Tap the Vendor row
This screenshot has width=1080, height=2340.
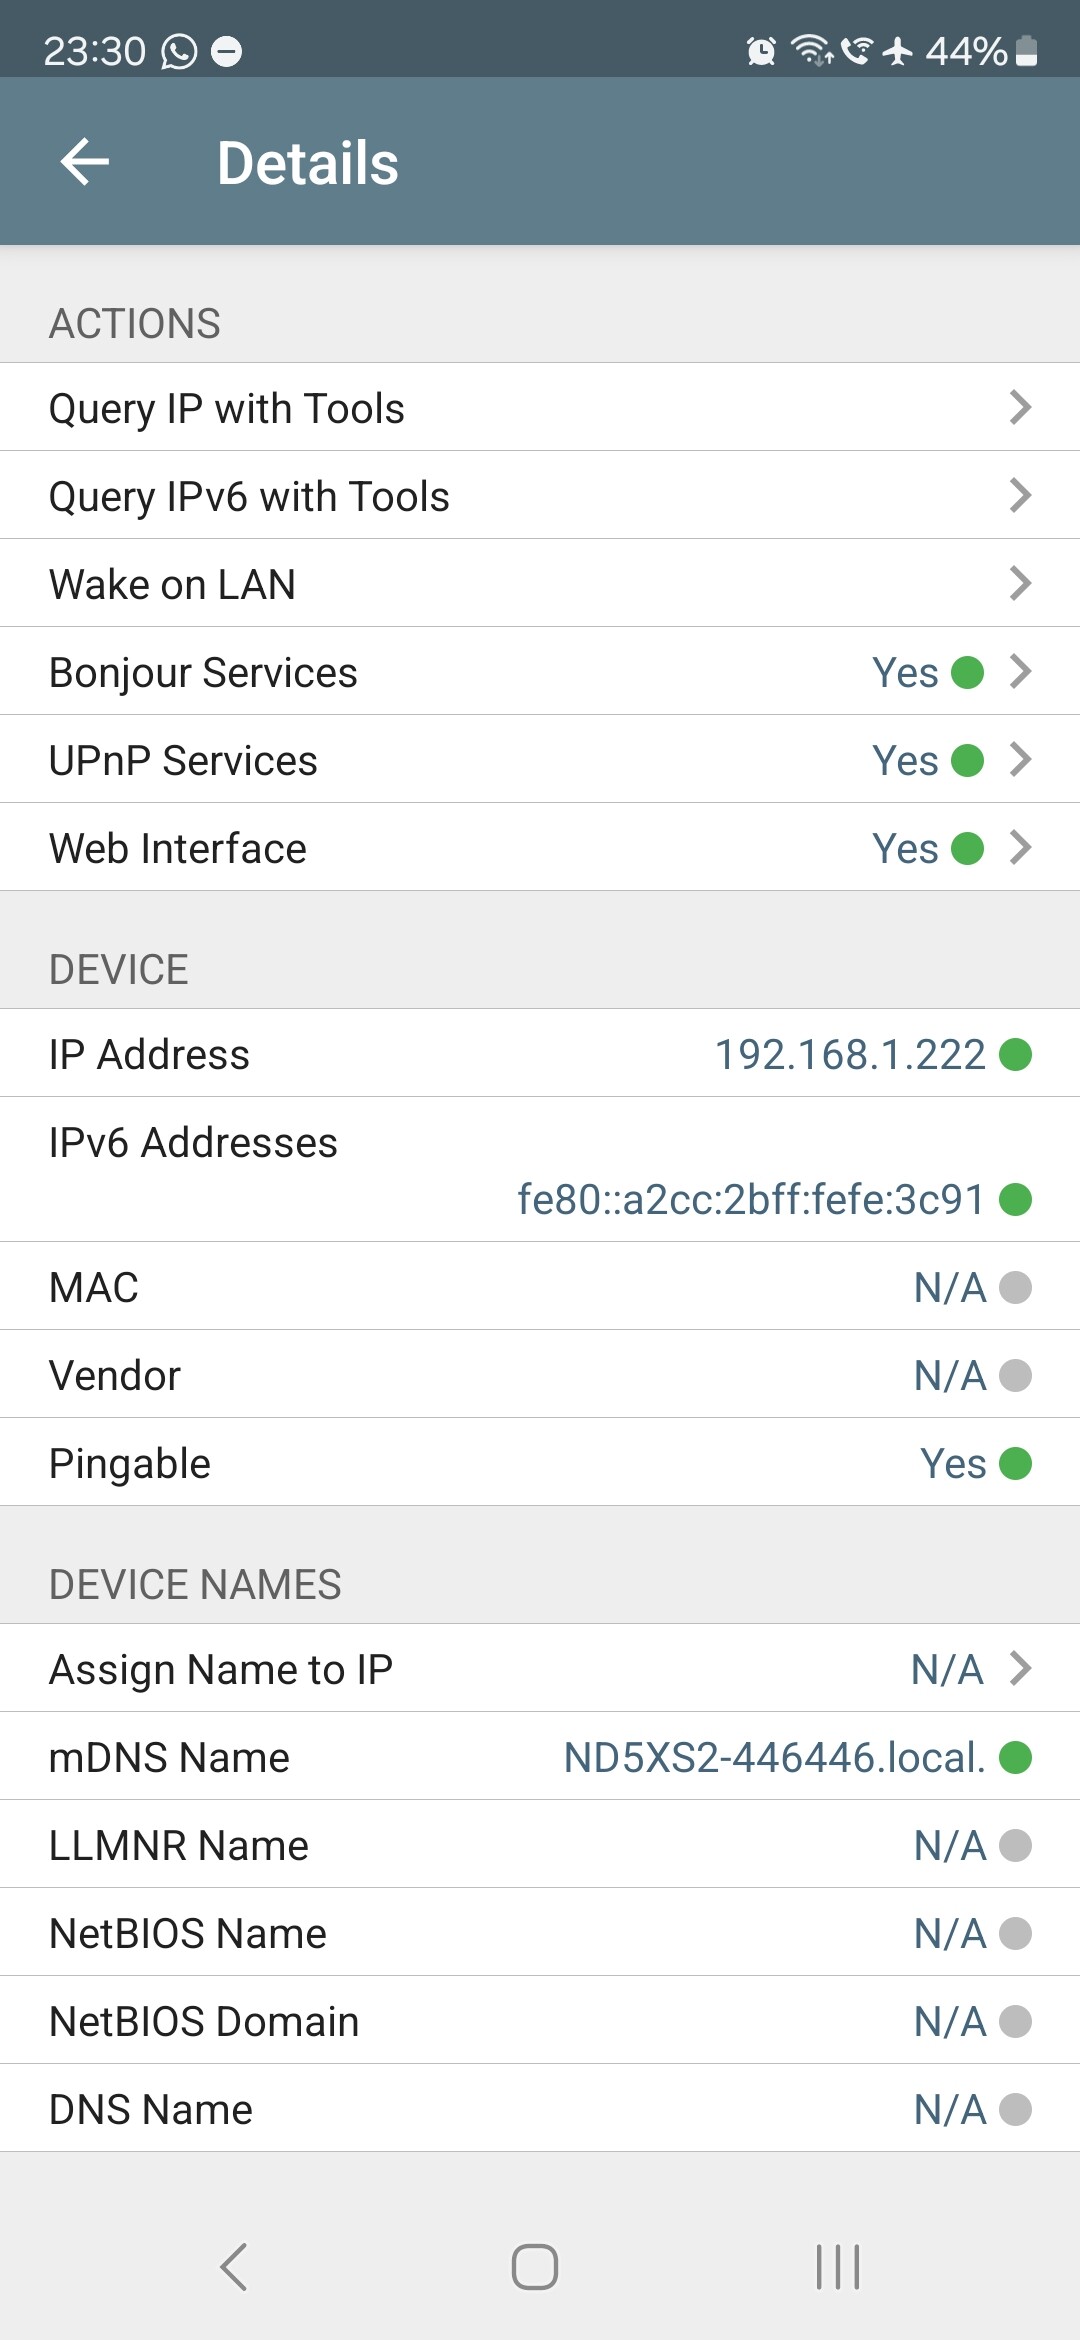[540, 1375]
